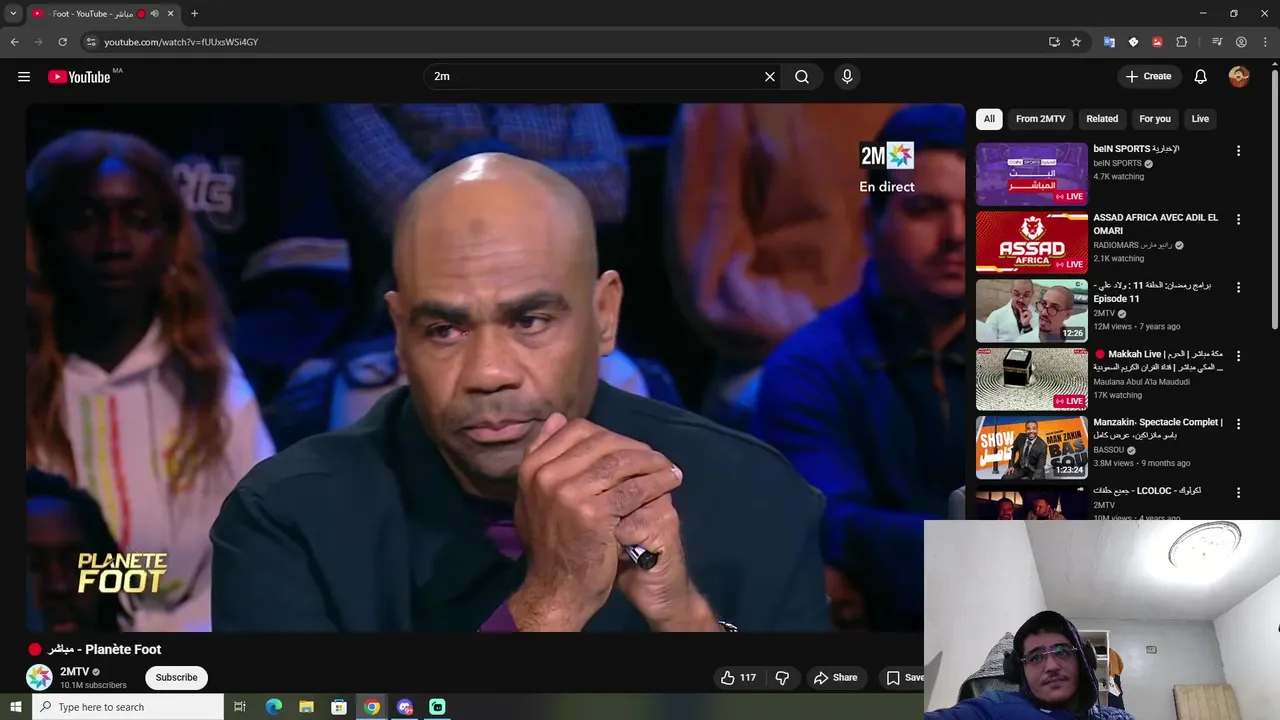Select the All filter chip
This screenshot has width=1280, height=720.
point(989,119)
